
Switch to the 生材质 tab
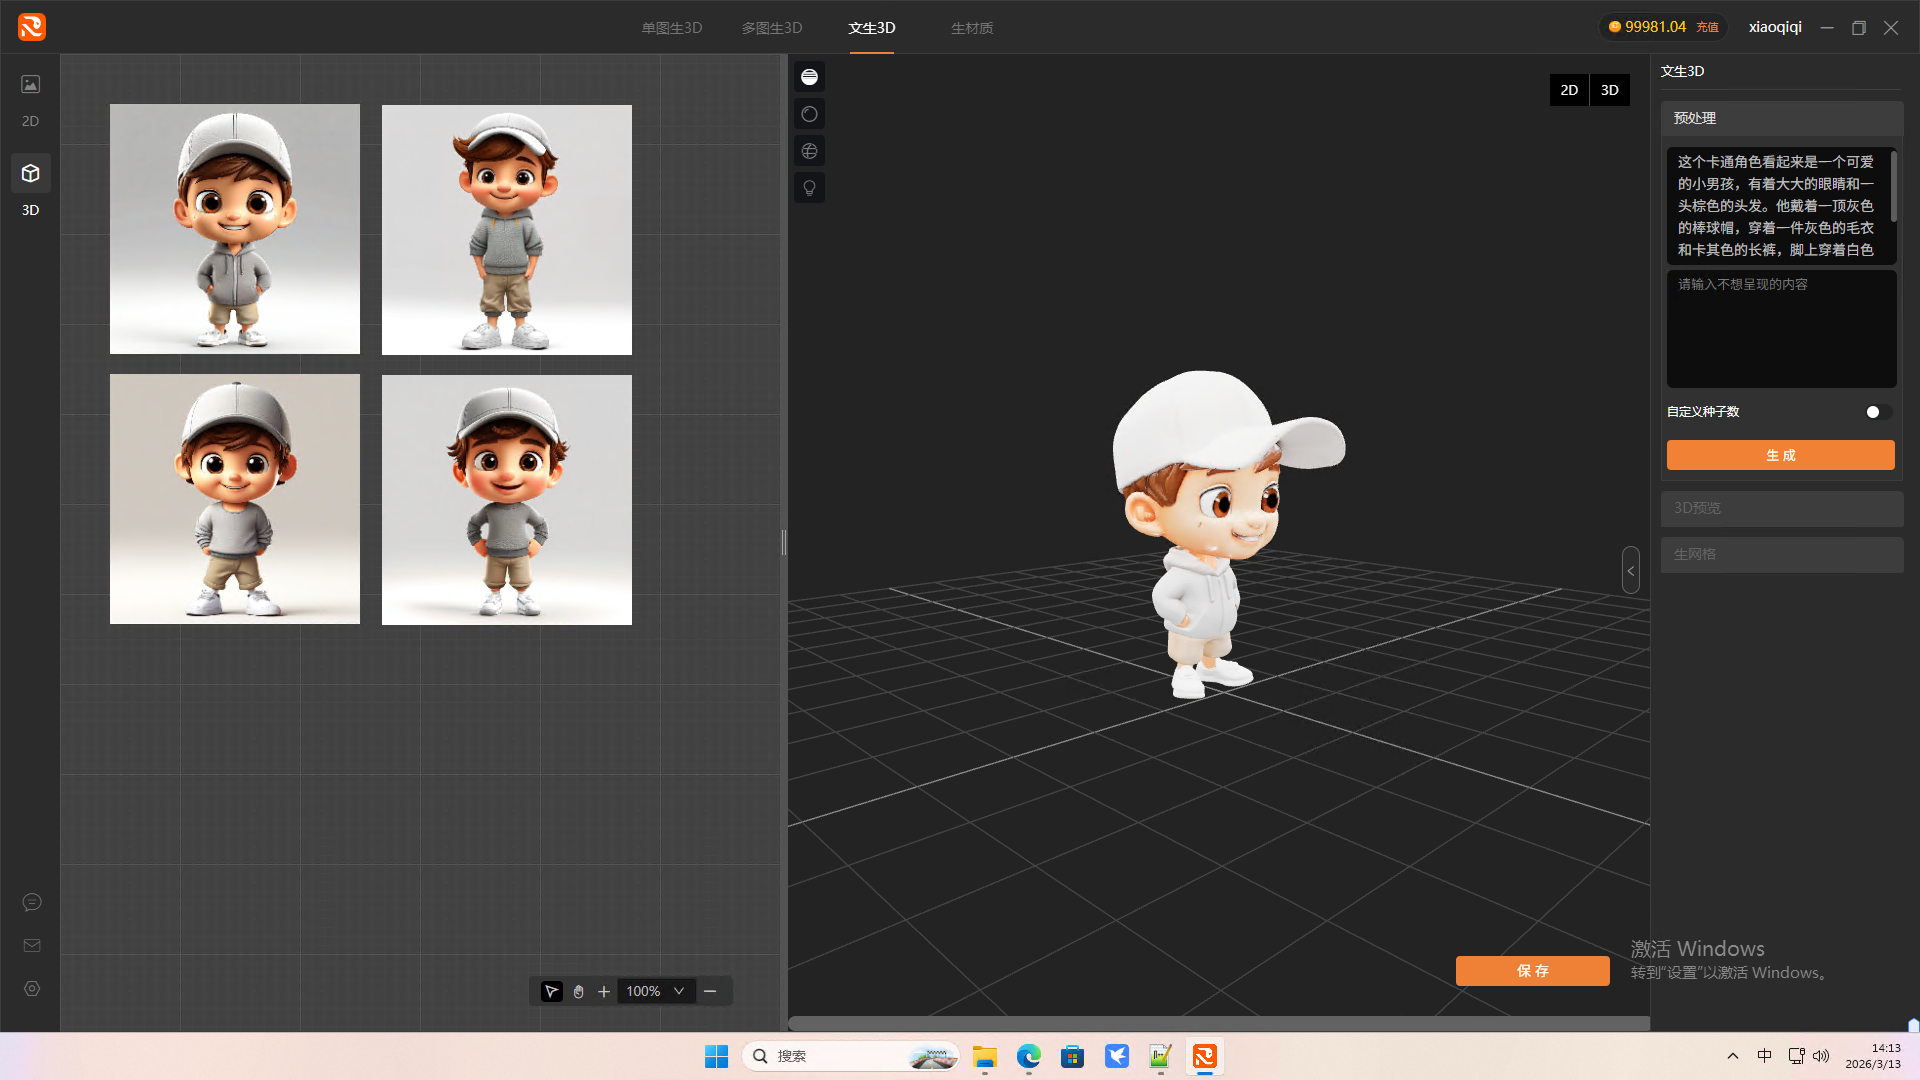point(971,28)
